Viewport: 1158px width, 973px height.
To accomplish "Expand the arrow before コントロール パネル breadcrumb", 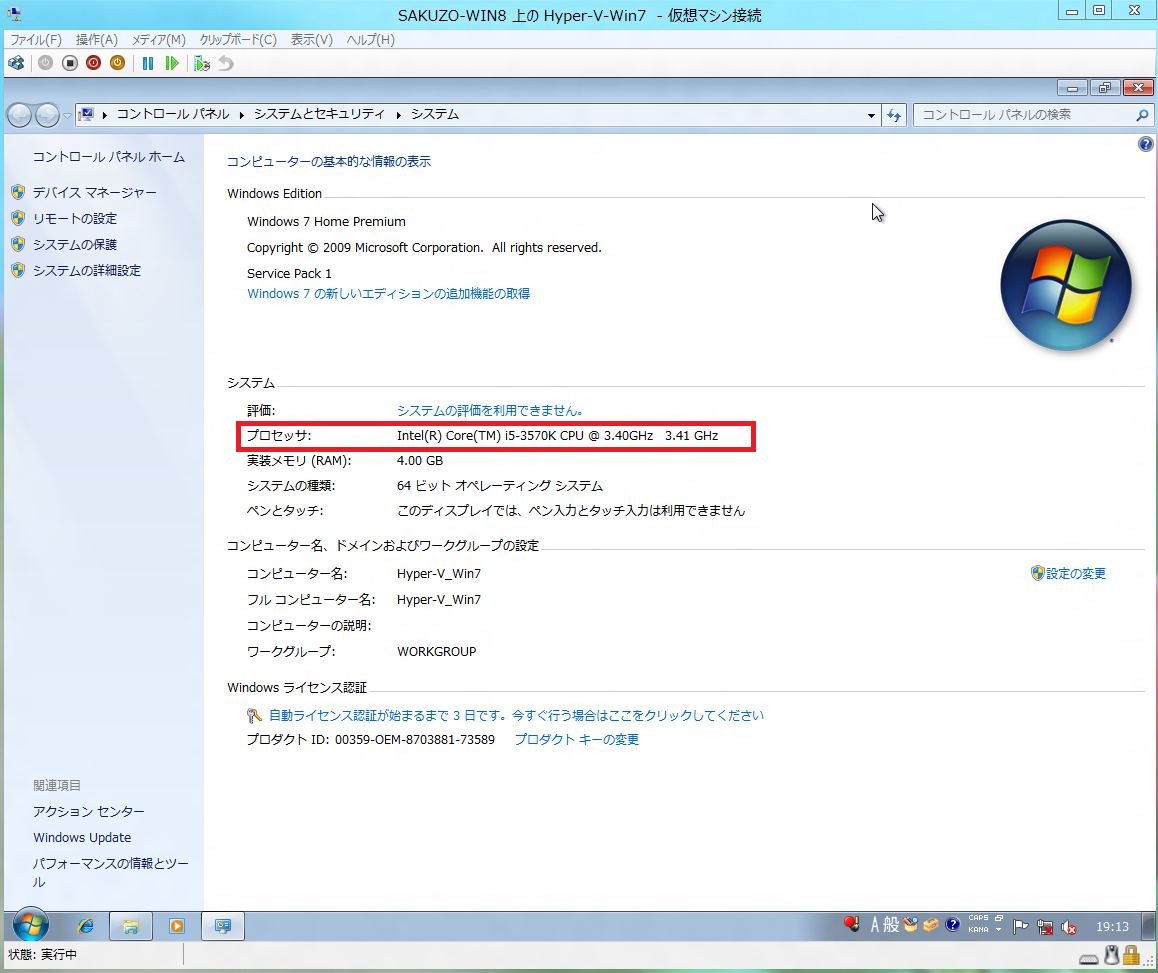I will tap(105, 115).
